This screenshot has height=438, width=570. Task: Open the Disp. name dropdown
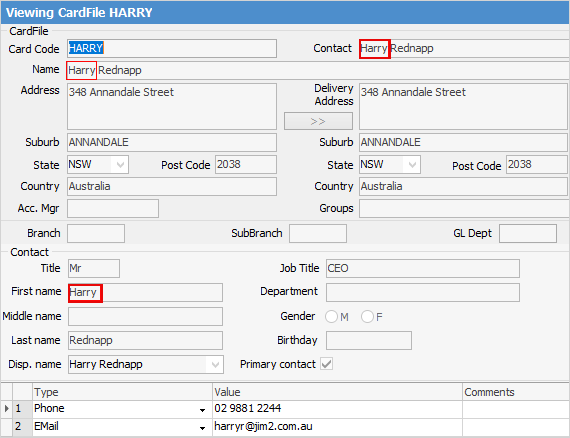click(215, 365)
